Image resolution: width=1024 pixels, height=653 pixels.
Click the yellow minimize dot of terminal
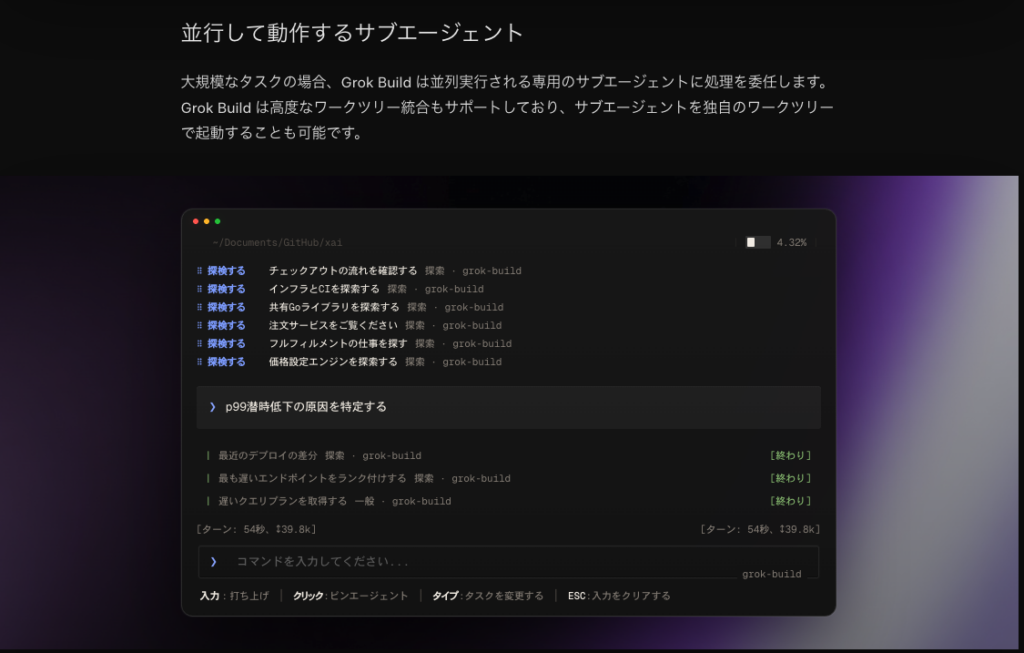point(206,221)
